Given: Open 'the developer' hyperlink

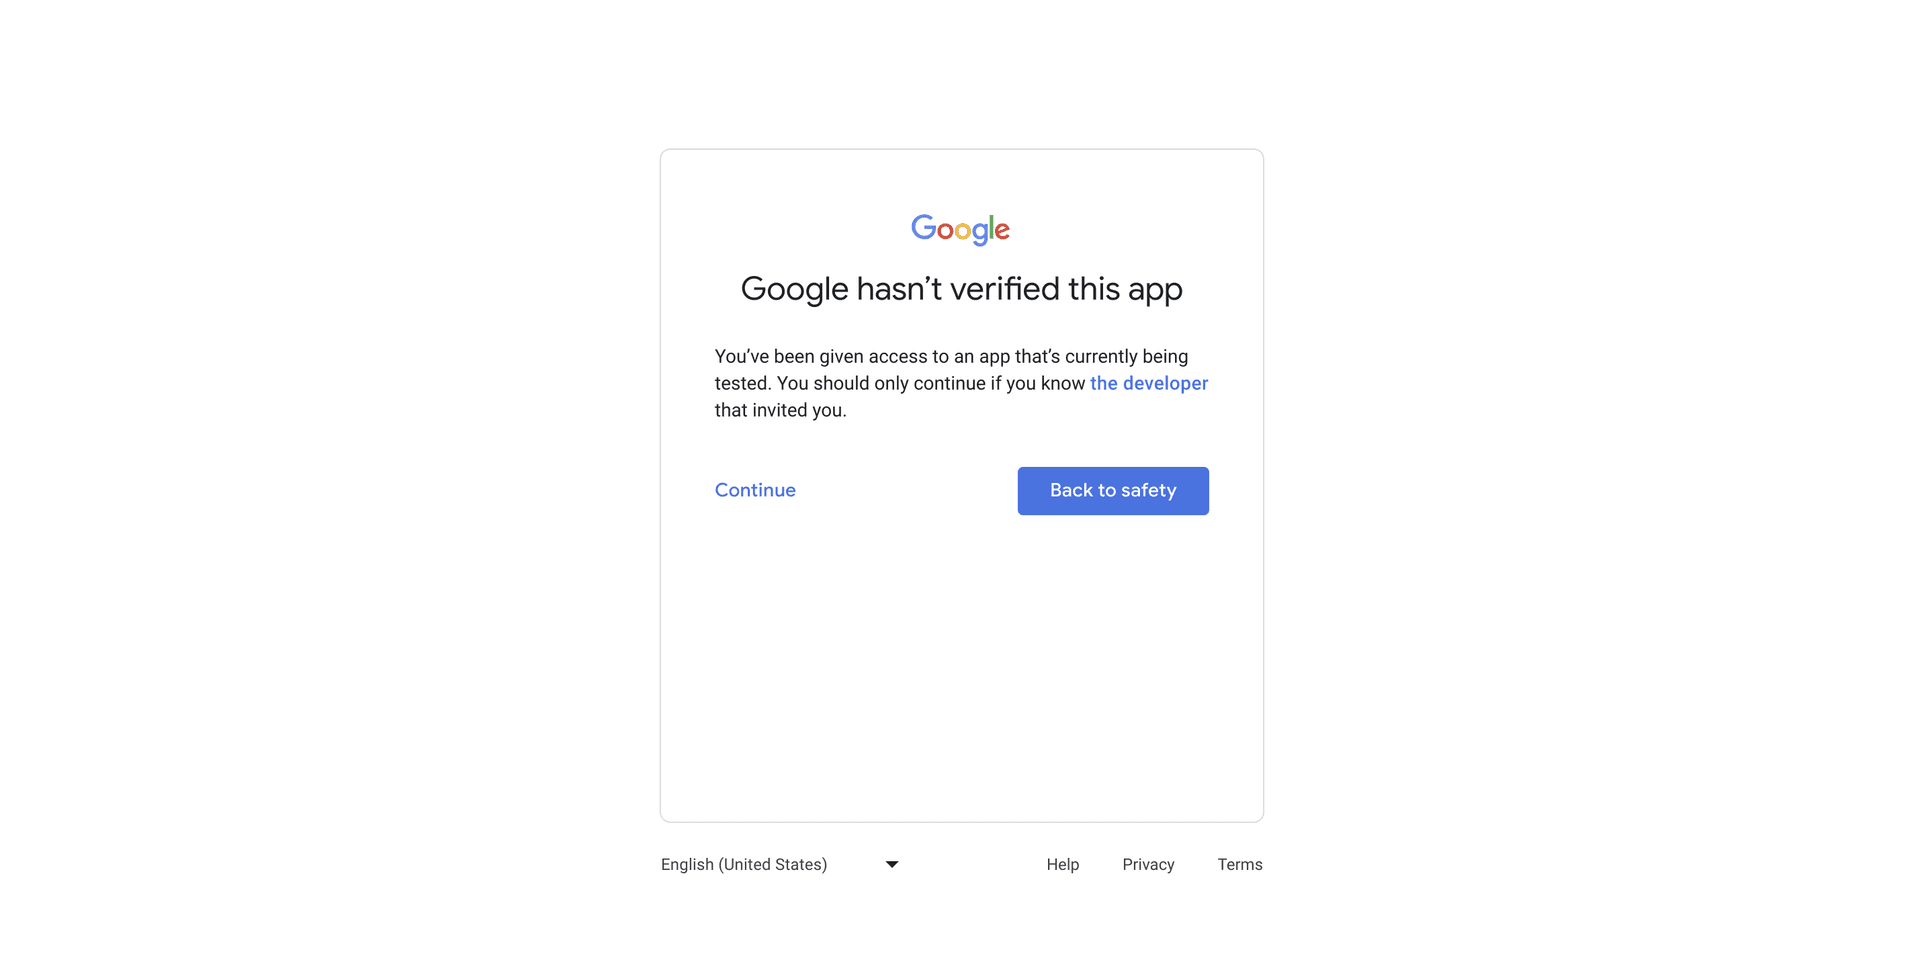Looking at the screenshot, I should [1148, 383].
